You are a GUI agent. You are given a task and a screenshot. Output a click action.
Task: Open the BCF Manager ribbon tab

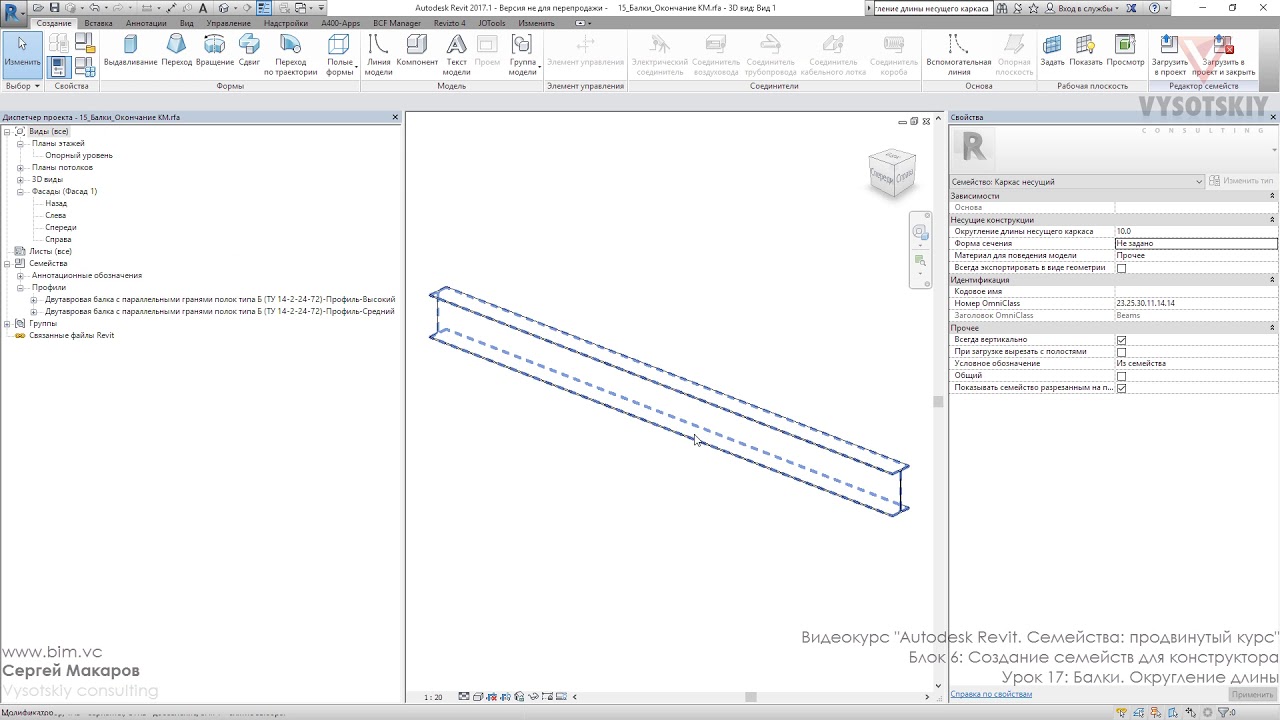pos(397,23)
